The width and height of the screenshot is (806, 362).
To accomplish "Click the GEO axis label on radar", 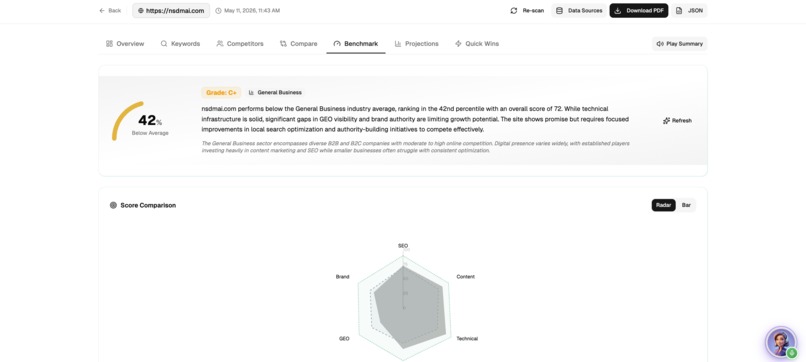I will [344, 338].
